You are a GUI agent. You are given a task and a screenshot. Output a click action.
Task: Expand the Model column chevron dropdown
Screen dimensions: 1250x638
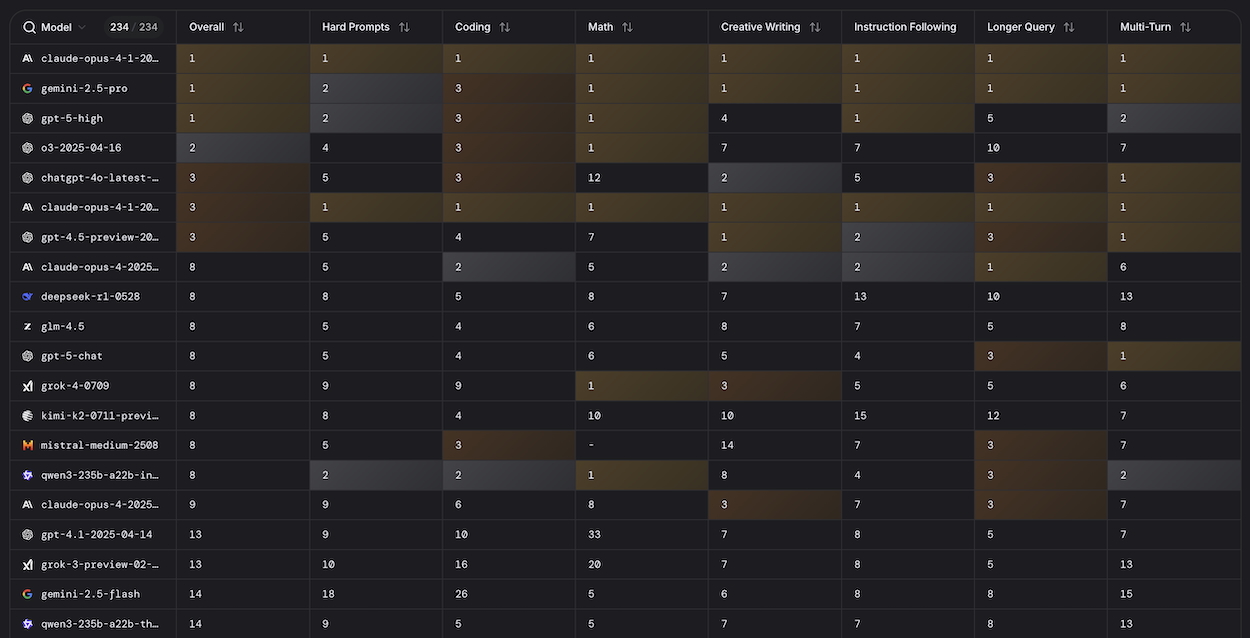(x=82, y=28)
